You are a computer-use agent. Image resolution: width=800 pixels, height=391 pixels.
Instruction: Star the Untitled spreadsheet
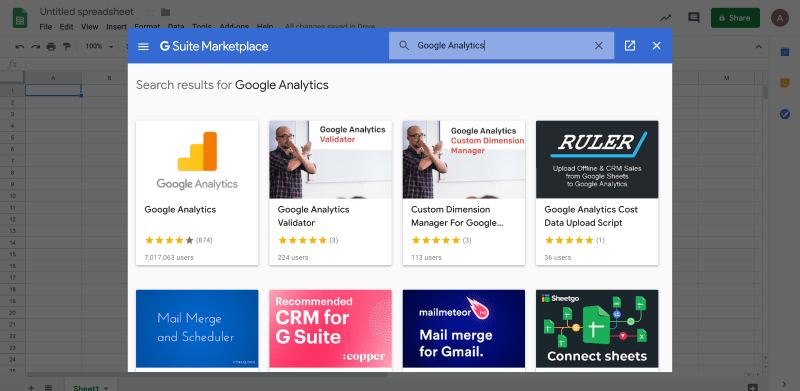[x=150, y=12]
